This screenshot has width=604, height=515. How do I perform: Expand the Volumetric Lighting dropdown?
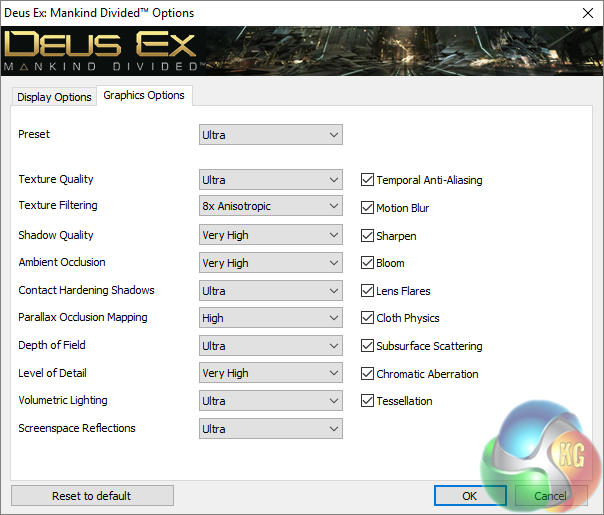tap(270, 401)
